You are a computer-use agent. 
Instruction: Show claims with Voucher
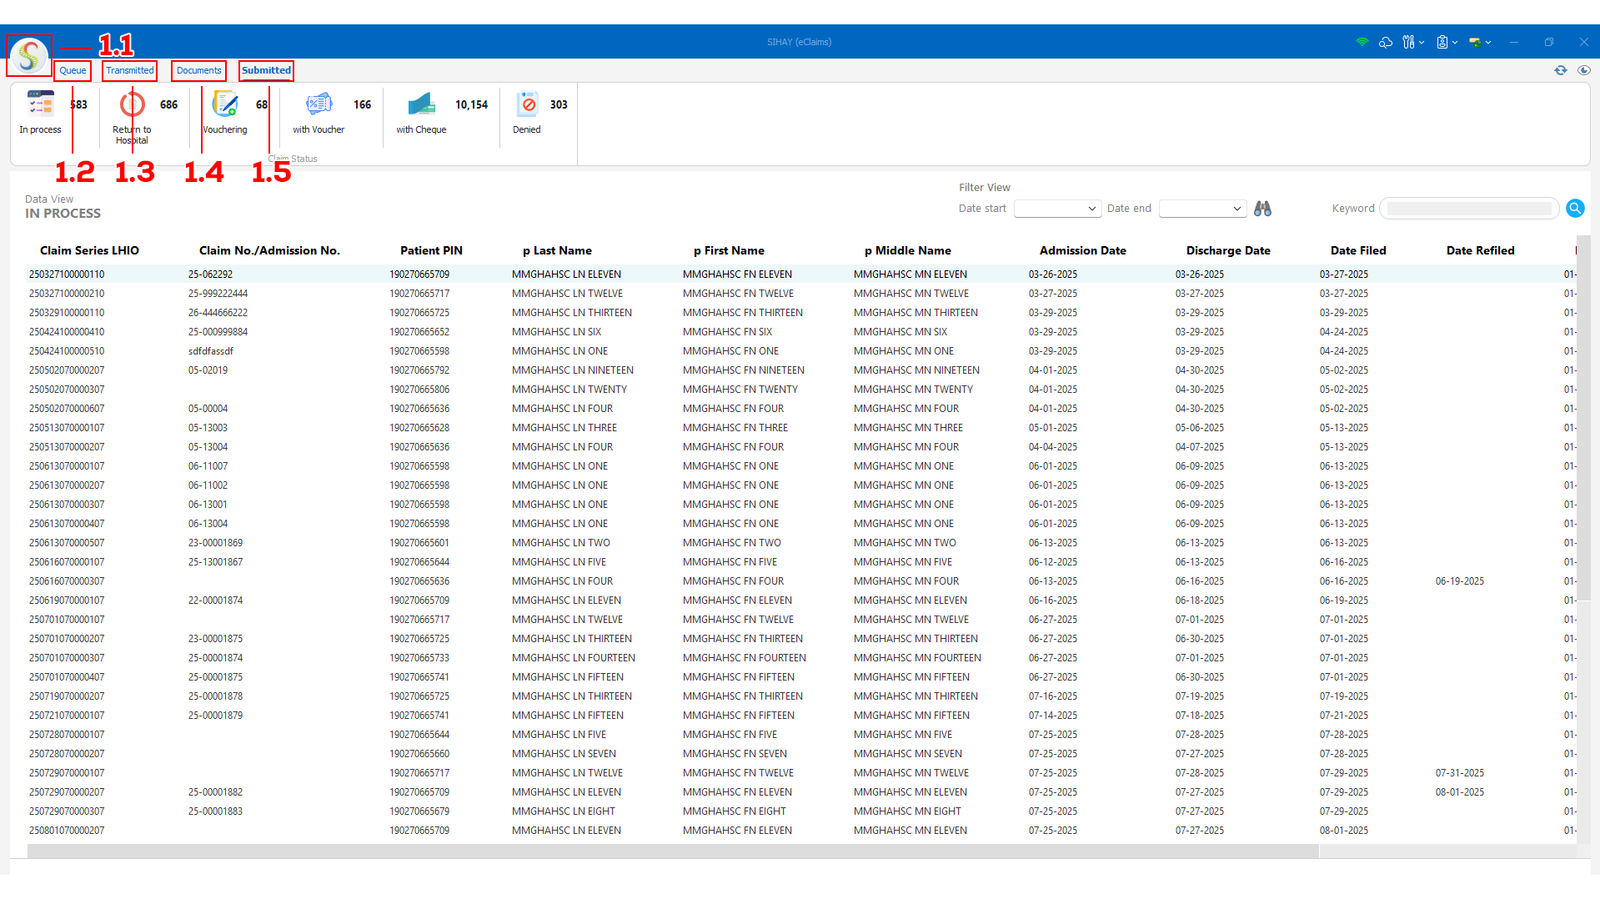[318, 105]
